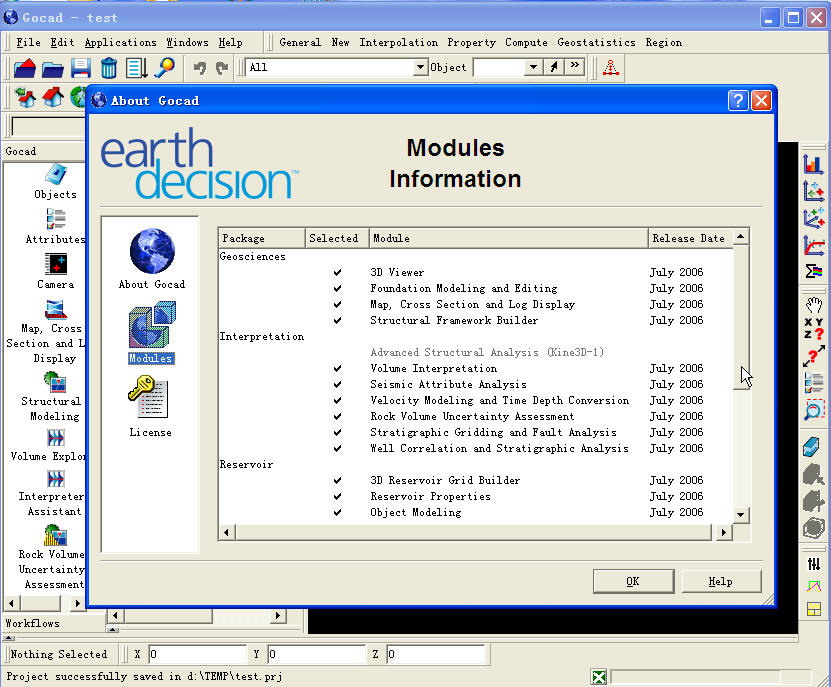
Task: Expand more toolbar options with the >> button
Action: pyautogui.click(x=574, y=67)
